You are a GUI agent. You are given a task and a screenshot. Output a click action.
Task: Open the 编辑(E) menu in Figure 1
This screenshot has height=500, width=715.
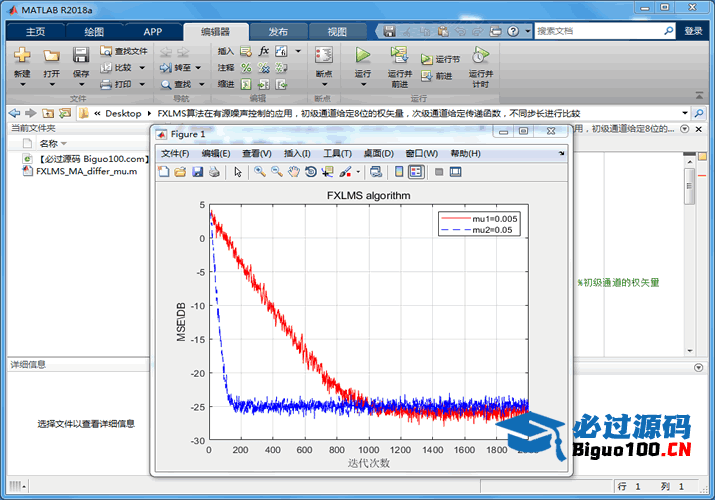(216, 154)
